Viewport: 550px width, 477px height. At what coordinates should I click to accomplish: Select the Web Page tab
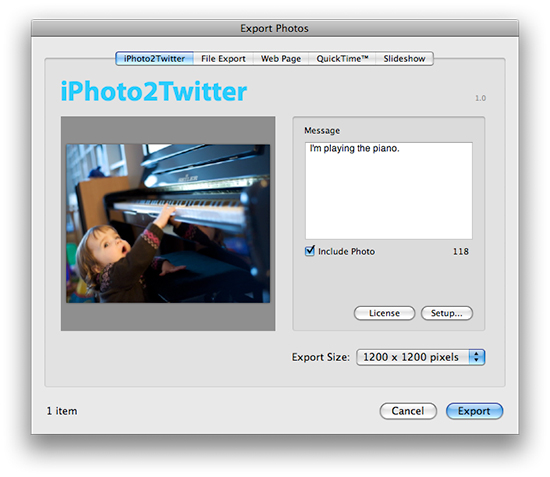[x=281, y=59]
